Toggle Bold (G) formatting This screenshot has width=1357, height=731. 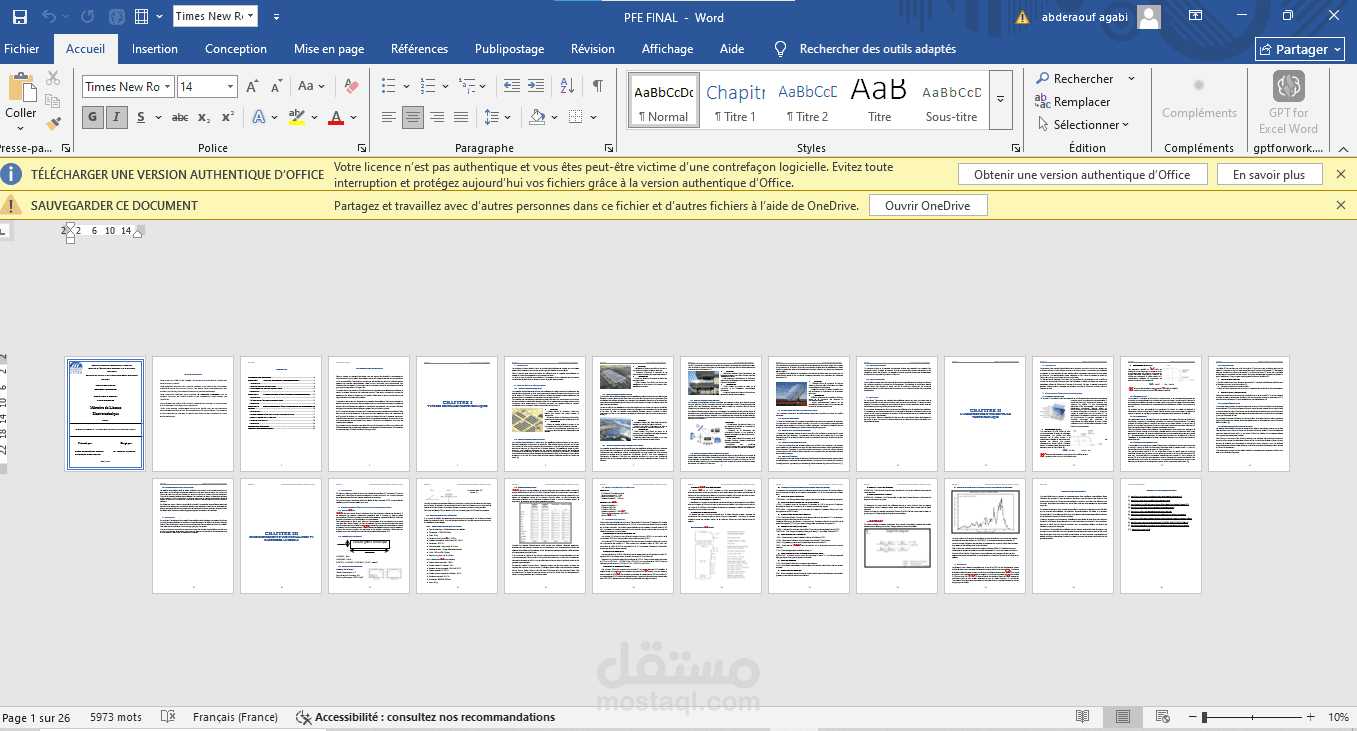[92, 117]
